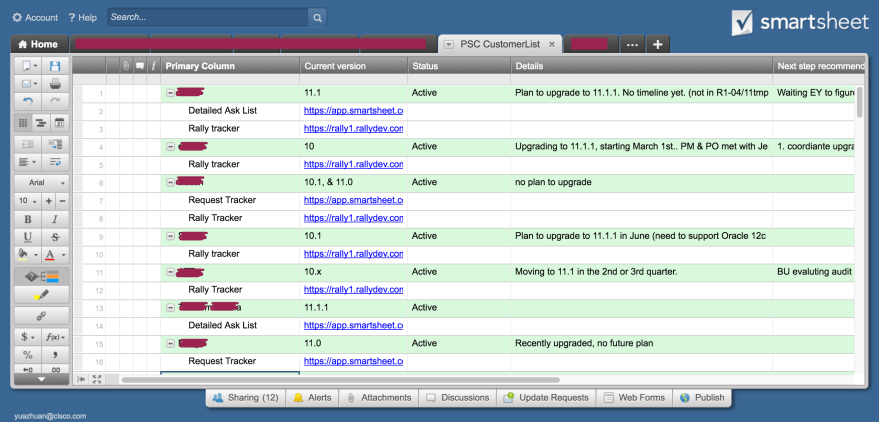The height and width of the screenshot is (422, 879).
Task: Apply red text color
Action: pos(50,255)
